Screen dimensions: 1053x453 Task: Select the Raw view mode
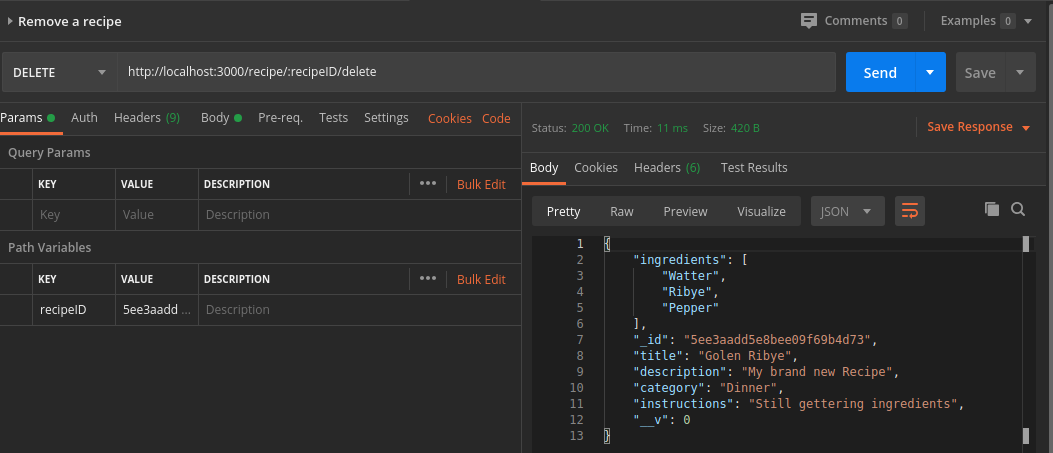coord(622,211)
